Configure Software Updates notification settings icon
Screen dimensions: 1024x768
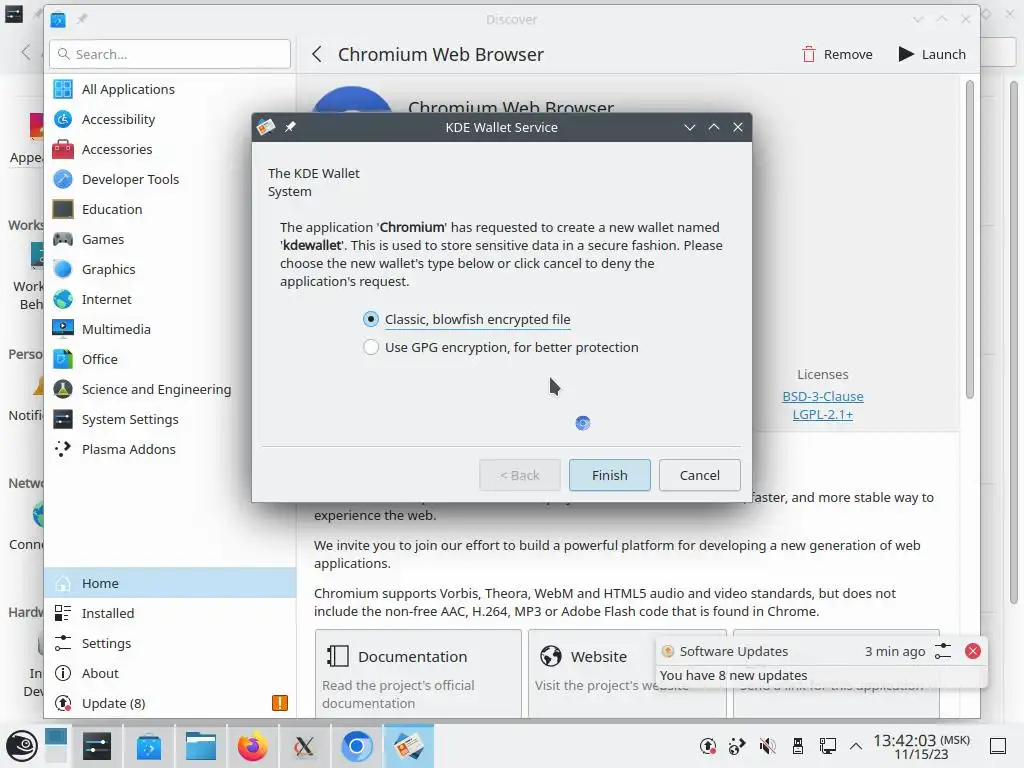pos(942,651)
